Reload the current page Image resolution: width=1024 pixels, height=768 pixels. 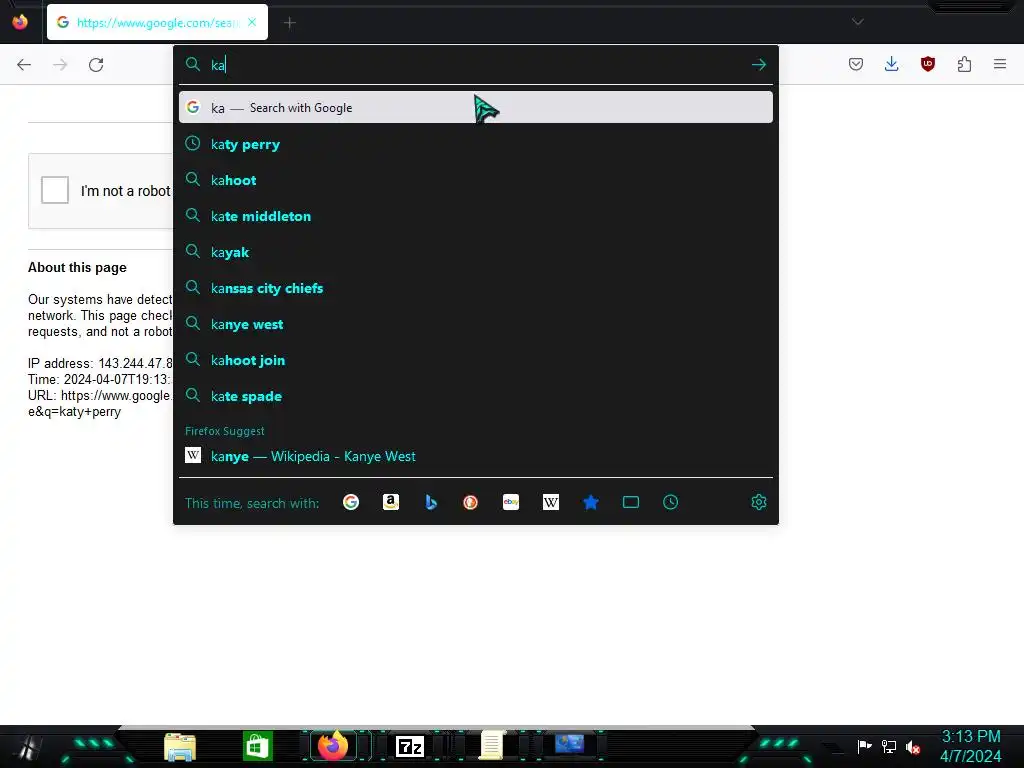(96, 65)
